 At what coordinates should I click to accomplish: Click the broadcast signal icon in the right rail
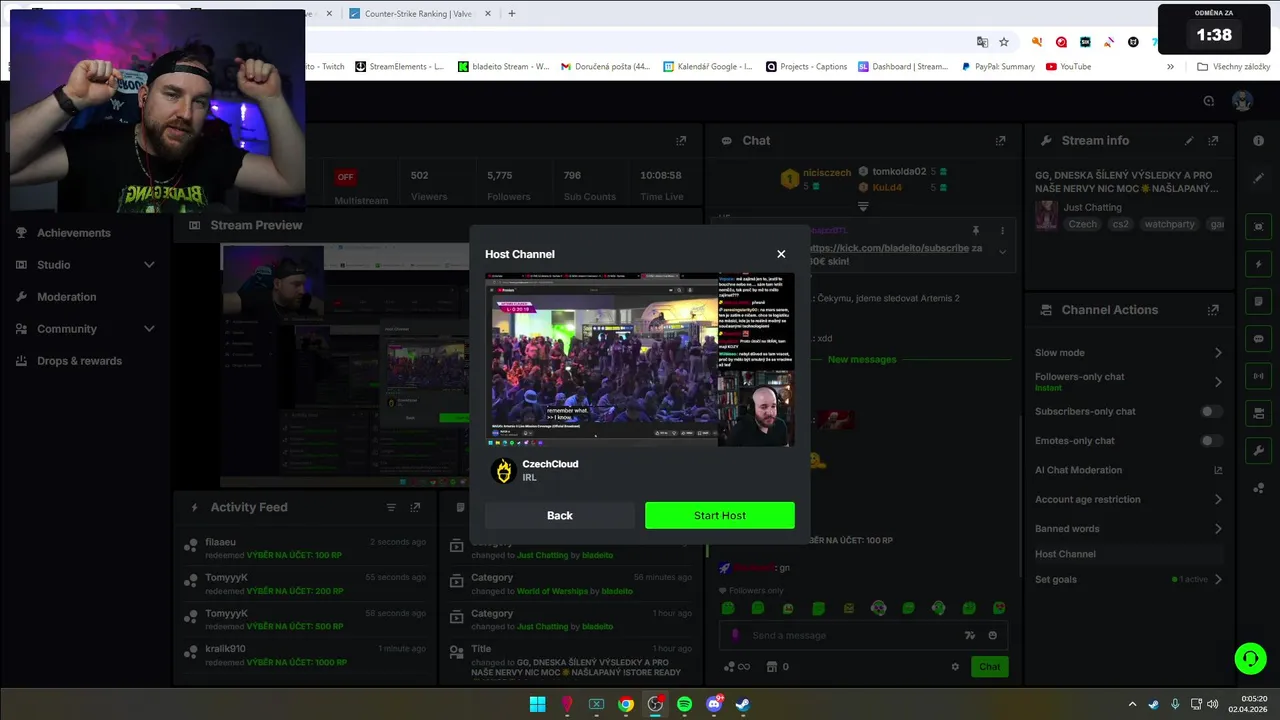coord(1258,376)
